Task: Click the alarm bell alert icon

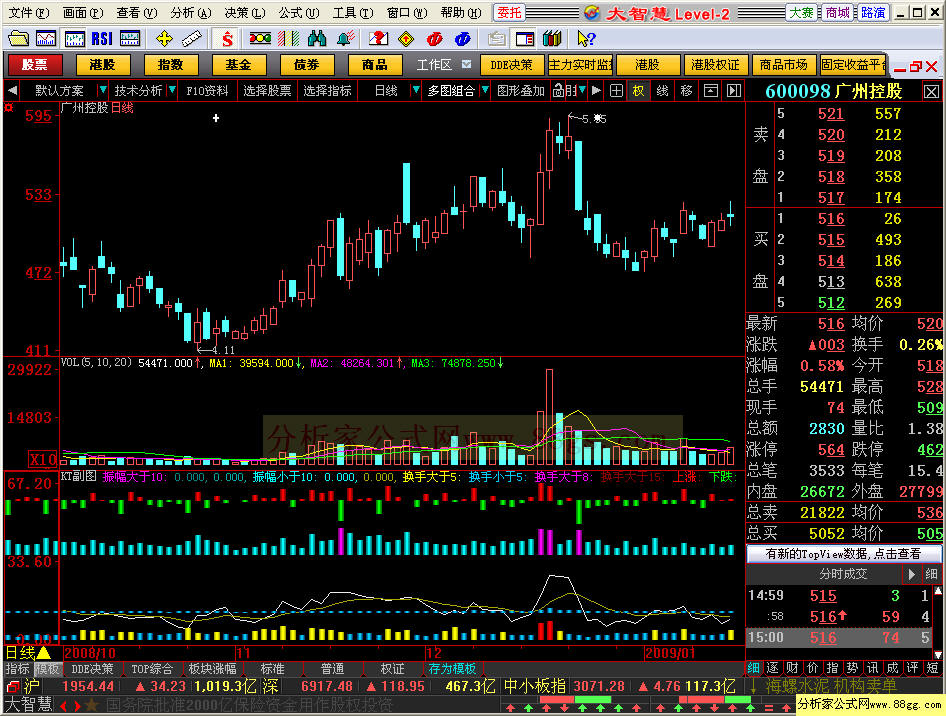Action: pyautogui.click(x=346, y=39)
